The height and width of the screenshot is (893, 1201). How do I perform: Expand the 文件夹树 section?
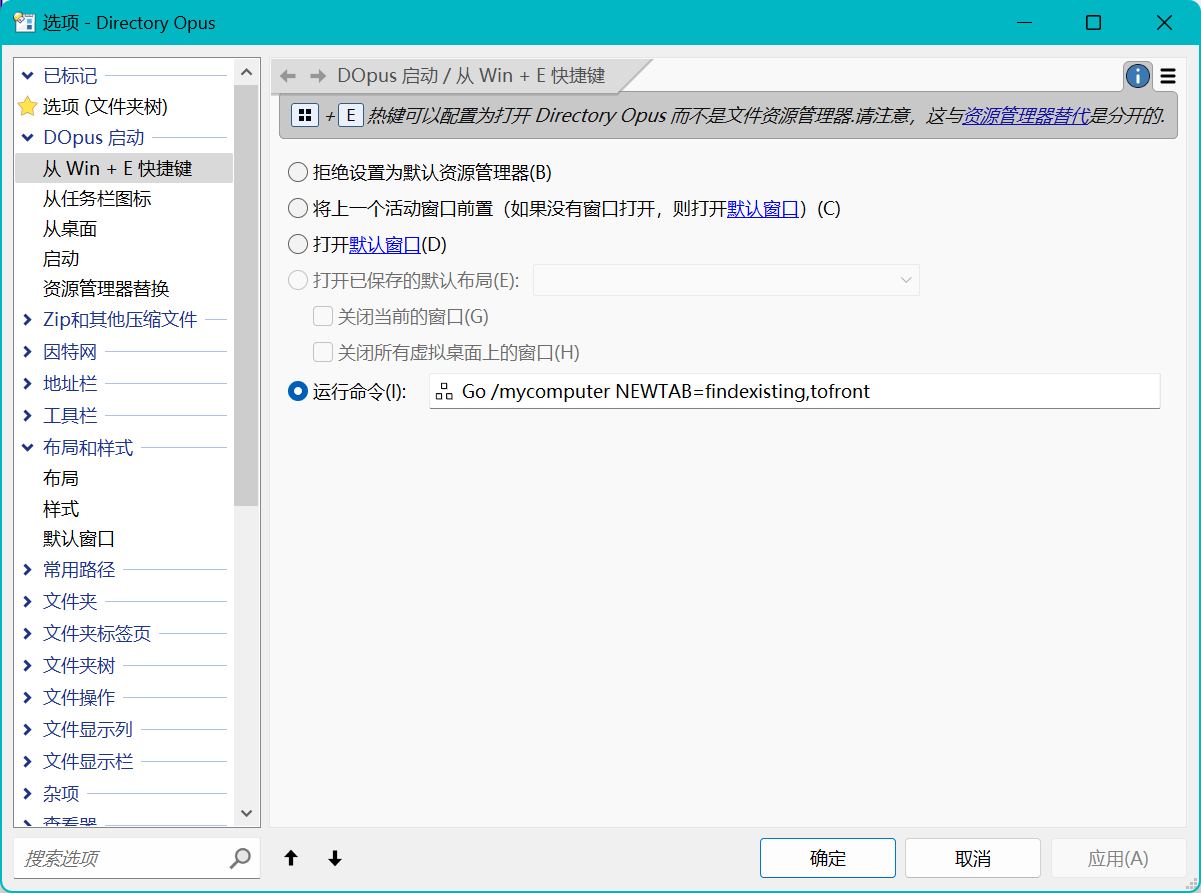point(27,666)
